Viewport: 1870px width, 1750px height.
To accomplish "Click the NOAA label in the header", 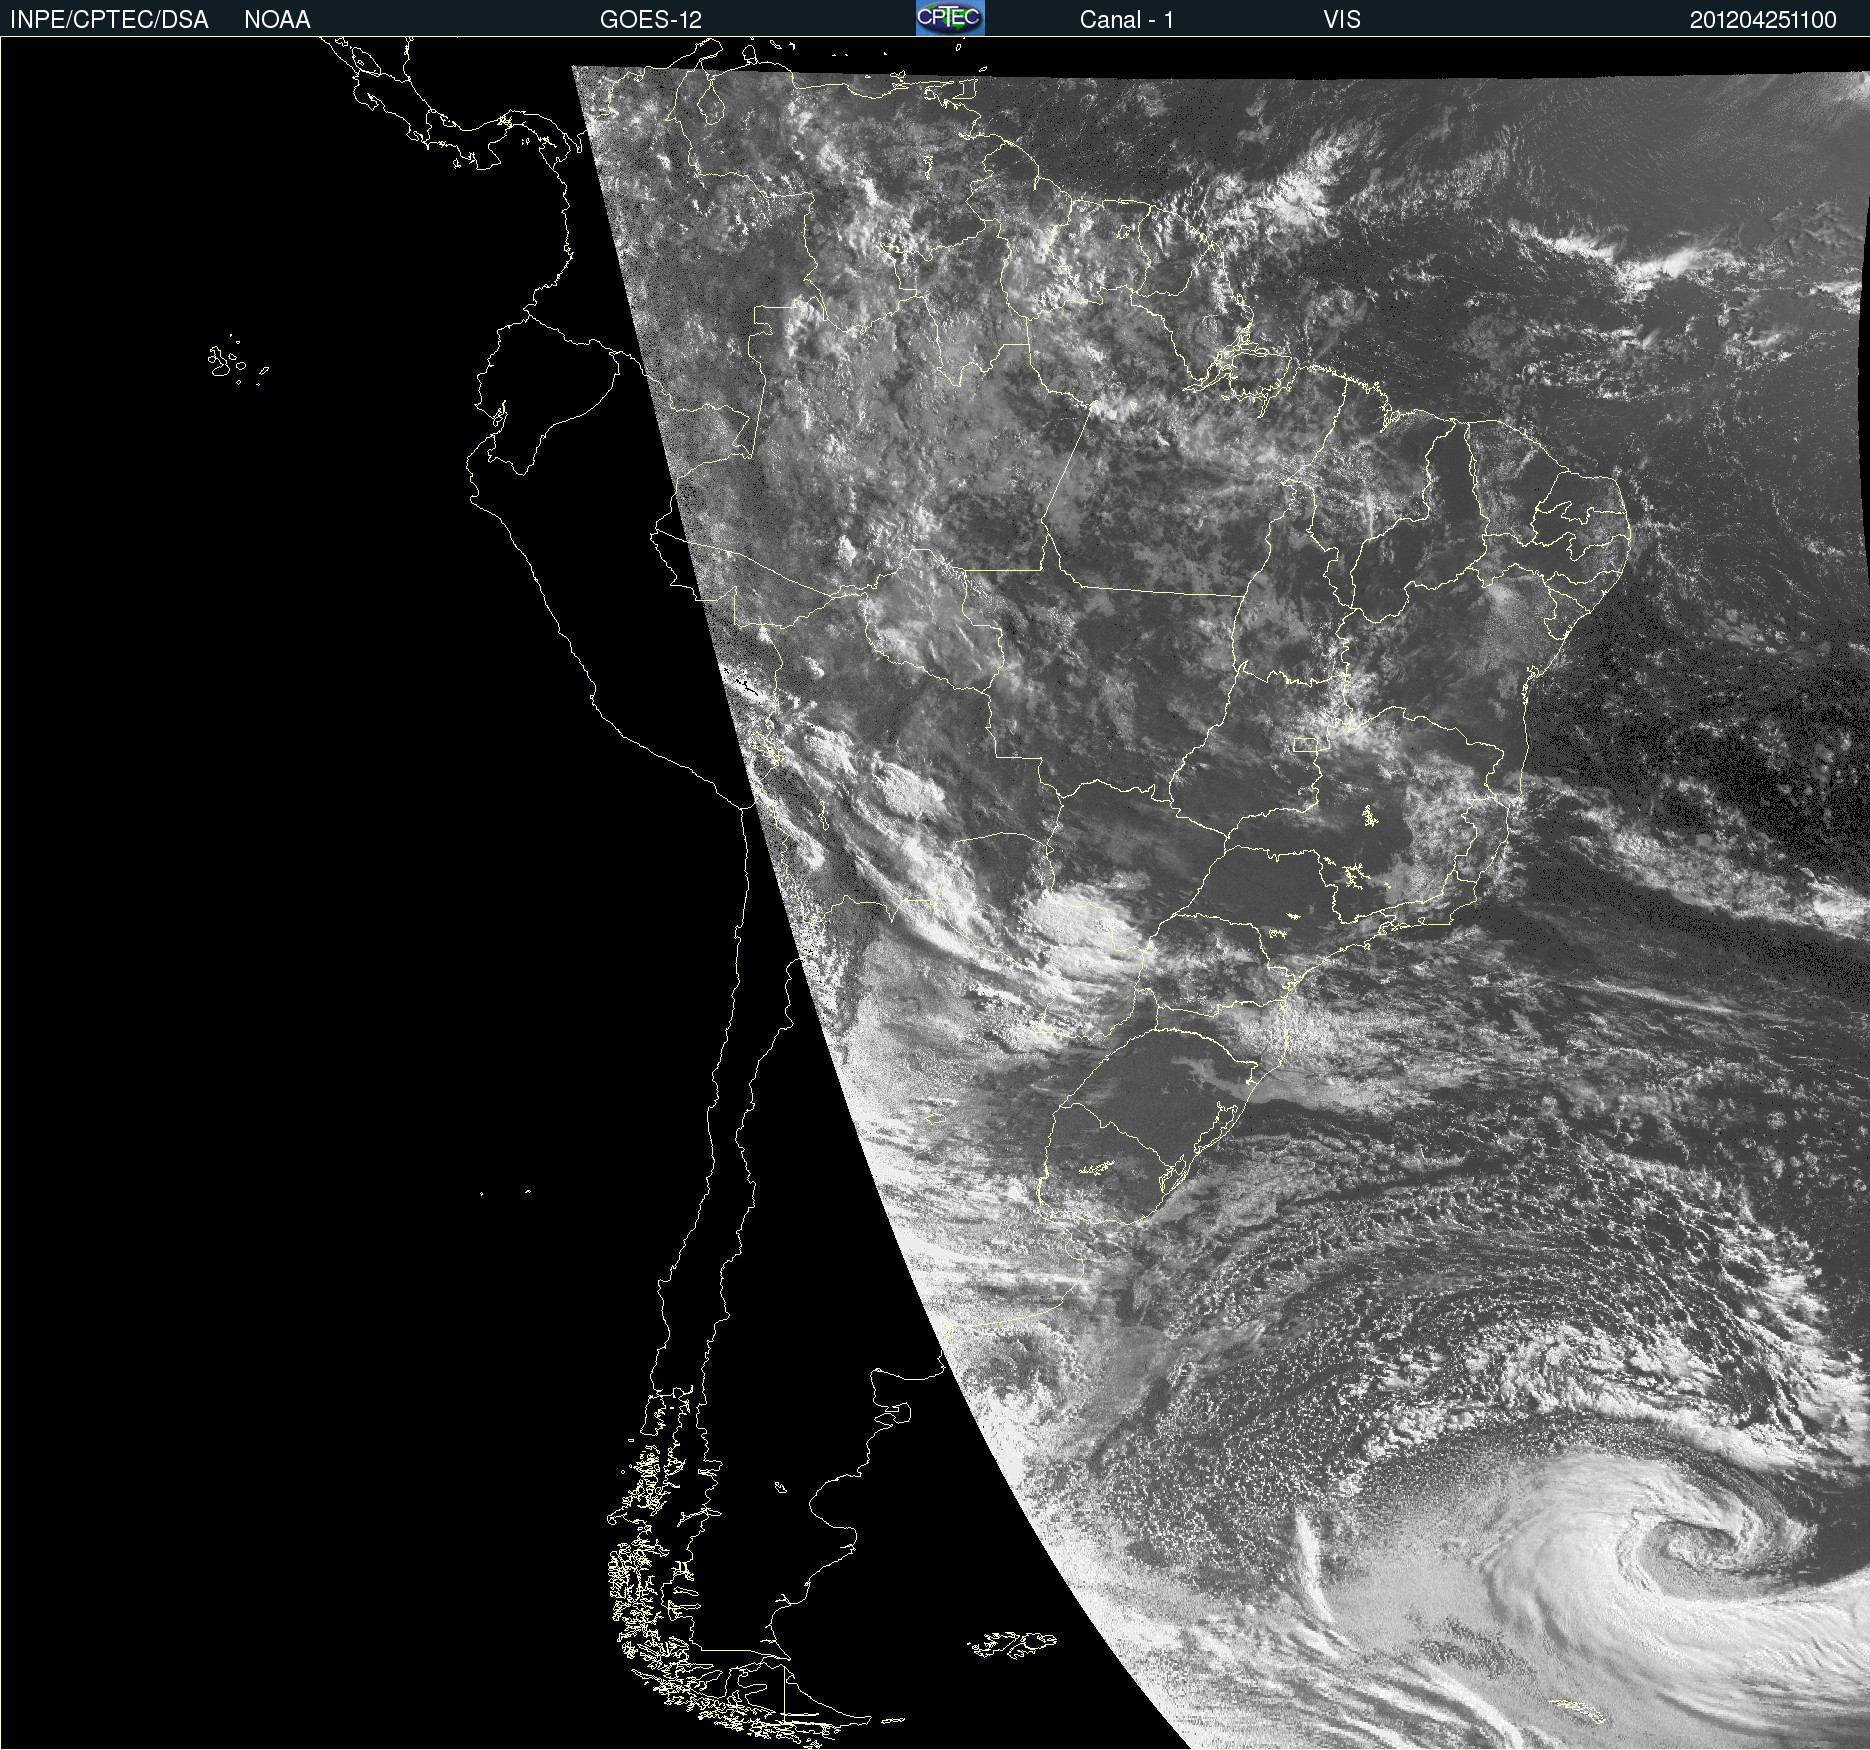I will (277, 20).
